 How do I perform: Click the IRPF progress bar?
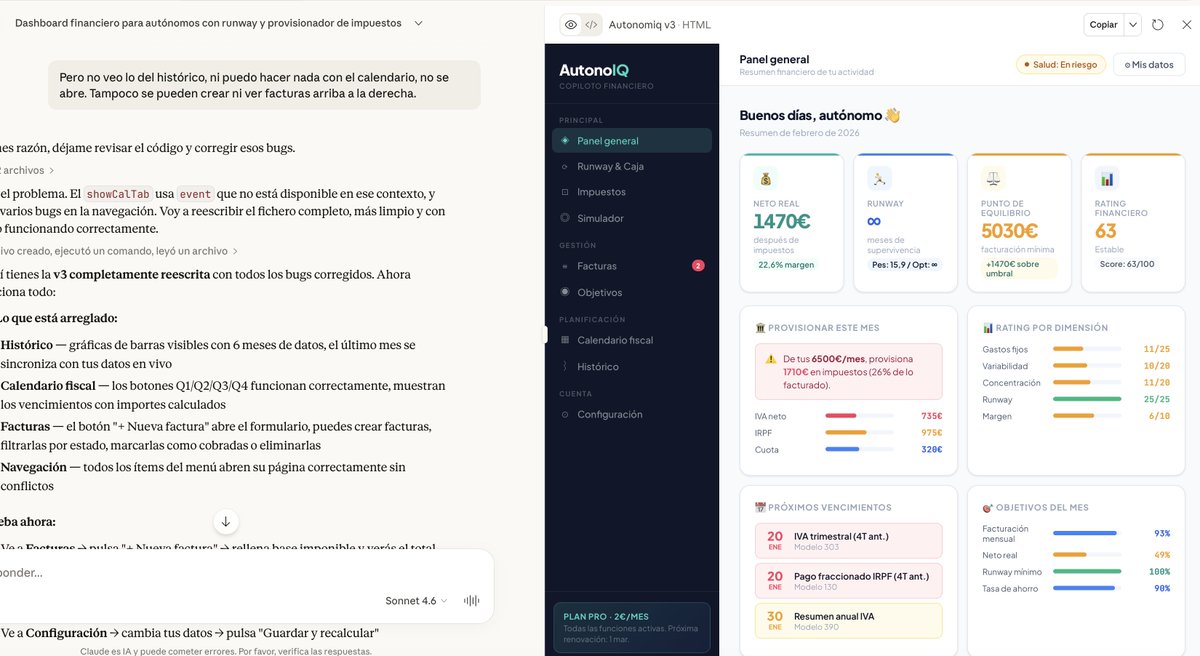pos(860,433)
